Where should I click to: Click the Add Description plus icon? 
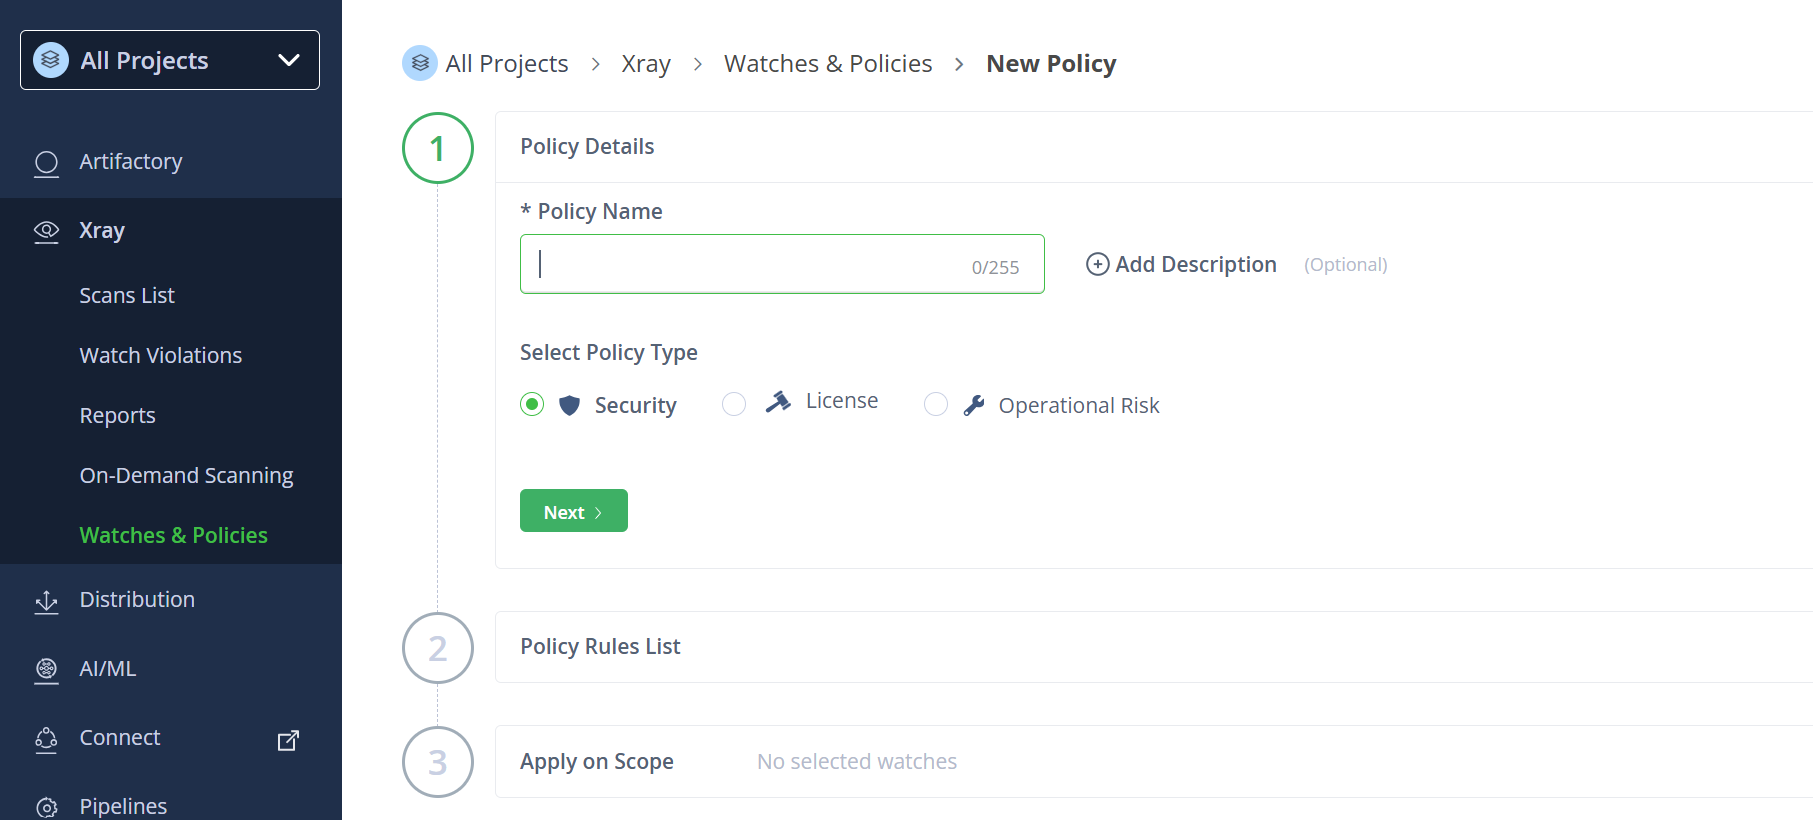click(x=1097, y=264)
